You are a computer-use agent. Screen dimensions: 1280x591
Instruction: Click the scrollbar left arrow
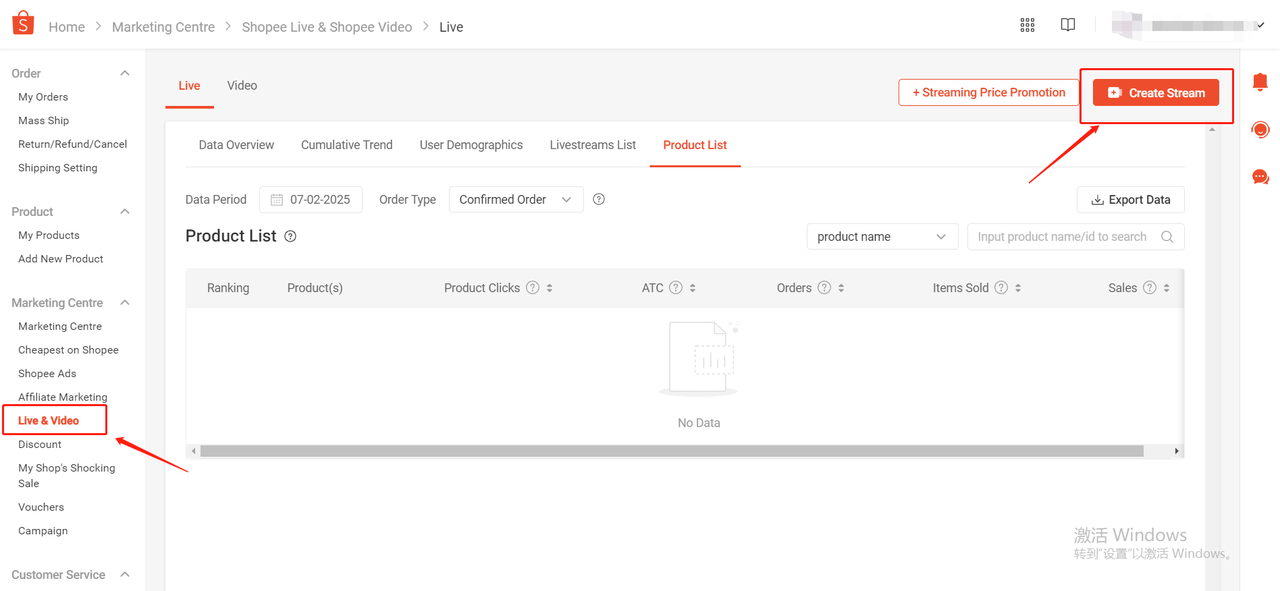point(194,451)
